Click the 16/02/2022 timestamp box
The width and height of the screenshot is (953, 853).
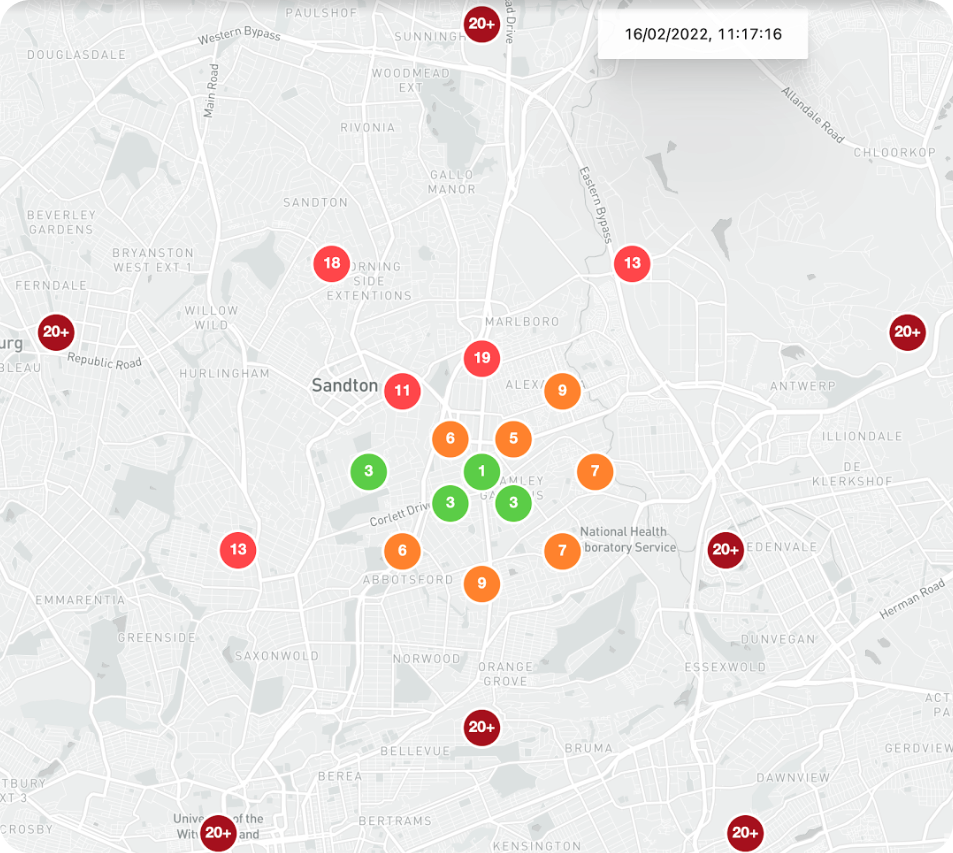702,34
